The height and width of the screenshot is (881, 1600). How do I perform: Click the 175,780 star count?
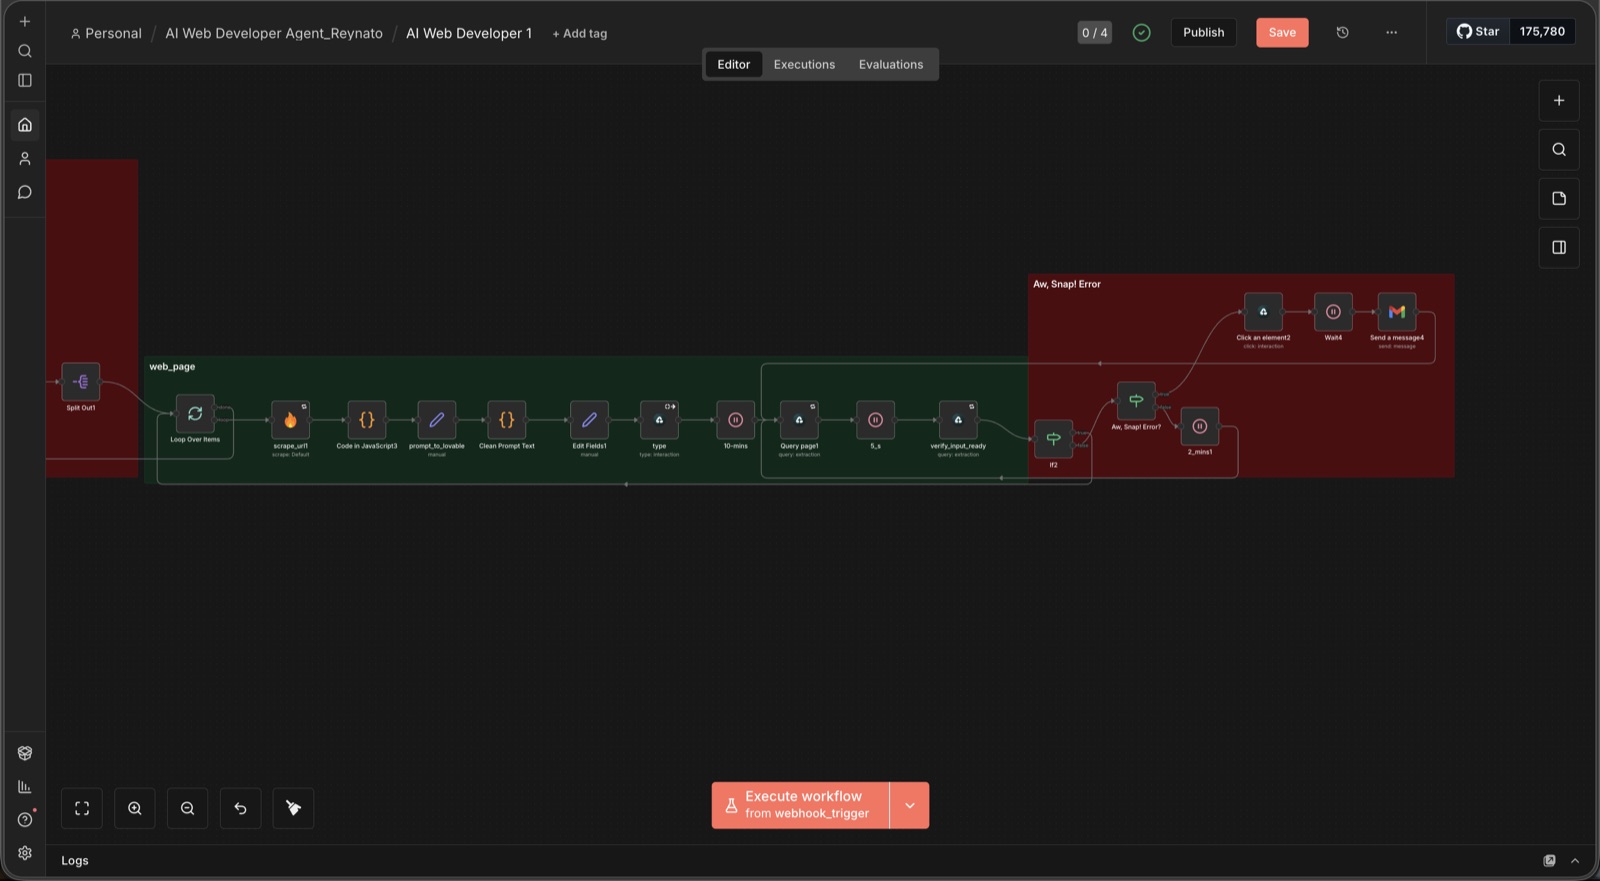point(1542,31)
